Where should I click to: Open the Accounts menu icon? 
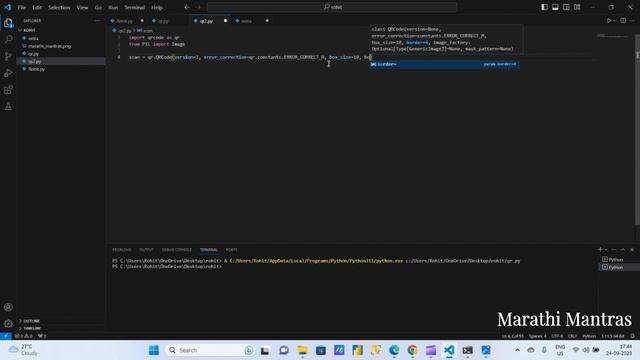[8, 307]
